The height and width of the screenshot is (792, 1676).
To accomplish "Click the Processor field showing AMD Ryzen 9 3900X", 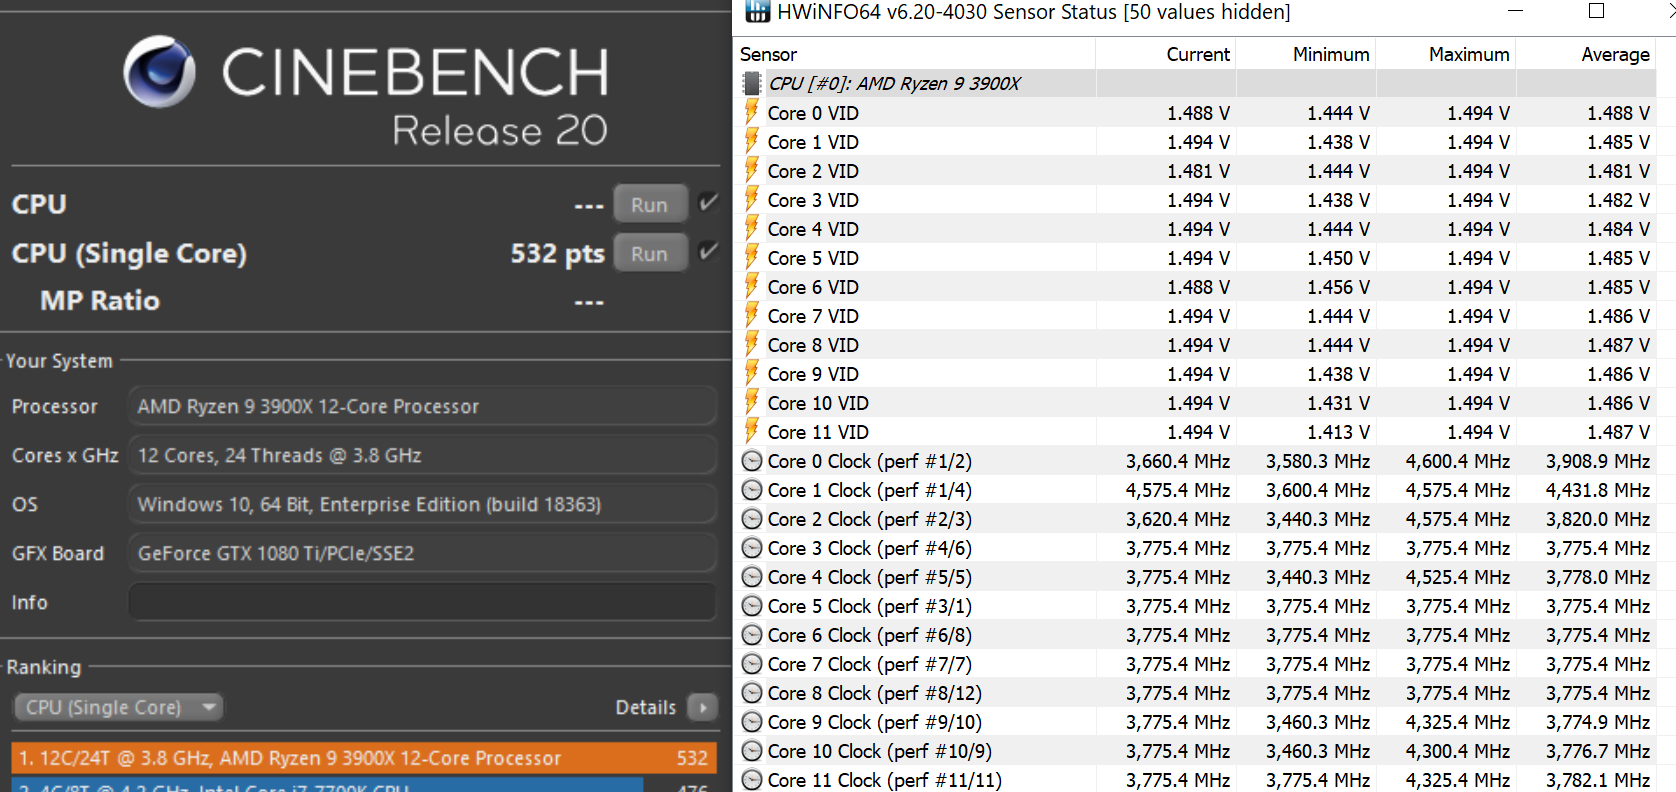I will [423, 406].
